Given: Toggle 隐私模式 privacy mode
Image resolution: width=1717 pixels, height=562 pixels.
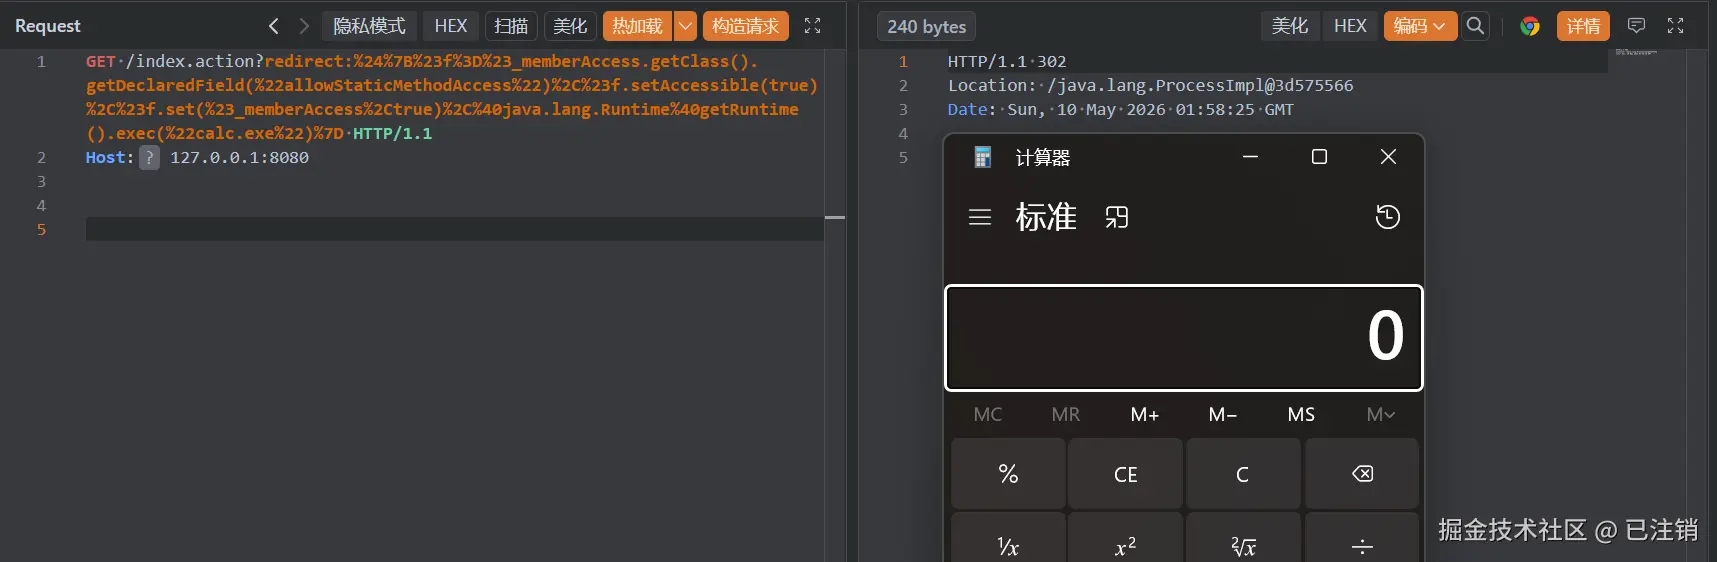Looking at the screenshot, I should tap(370, 26).
